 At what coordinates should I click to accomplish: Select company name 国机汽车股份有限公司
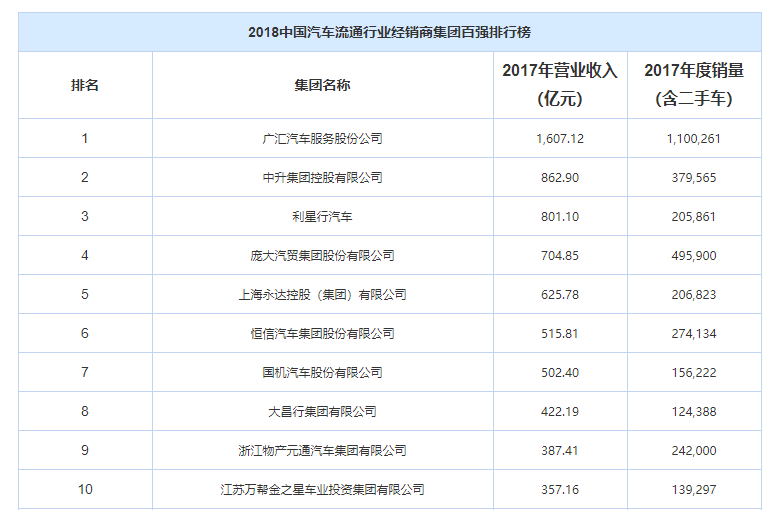(322, 373)
